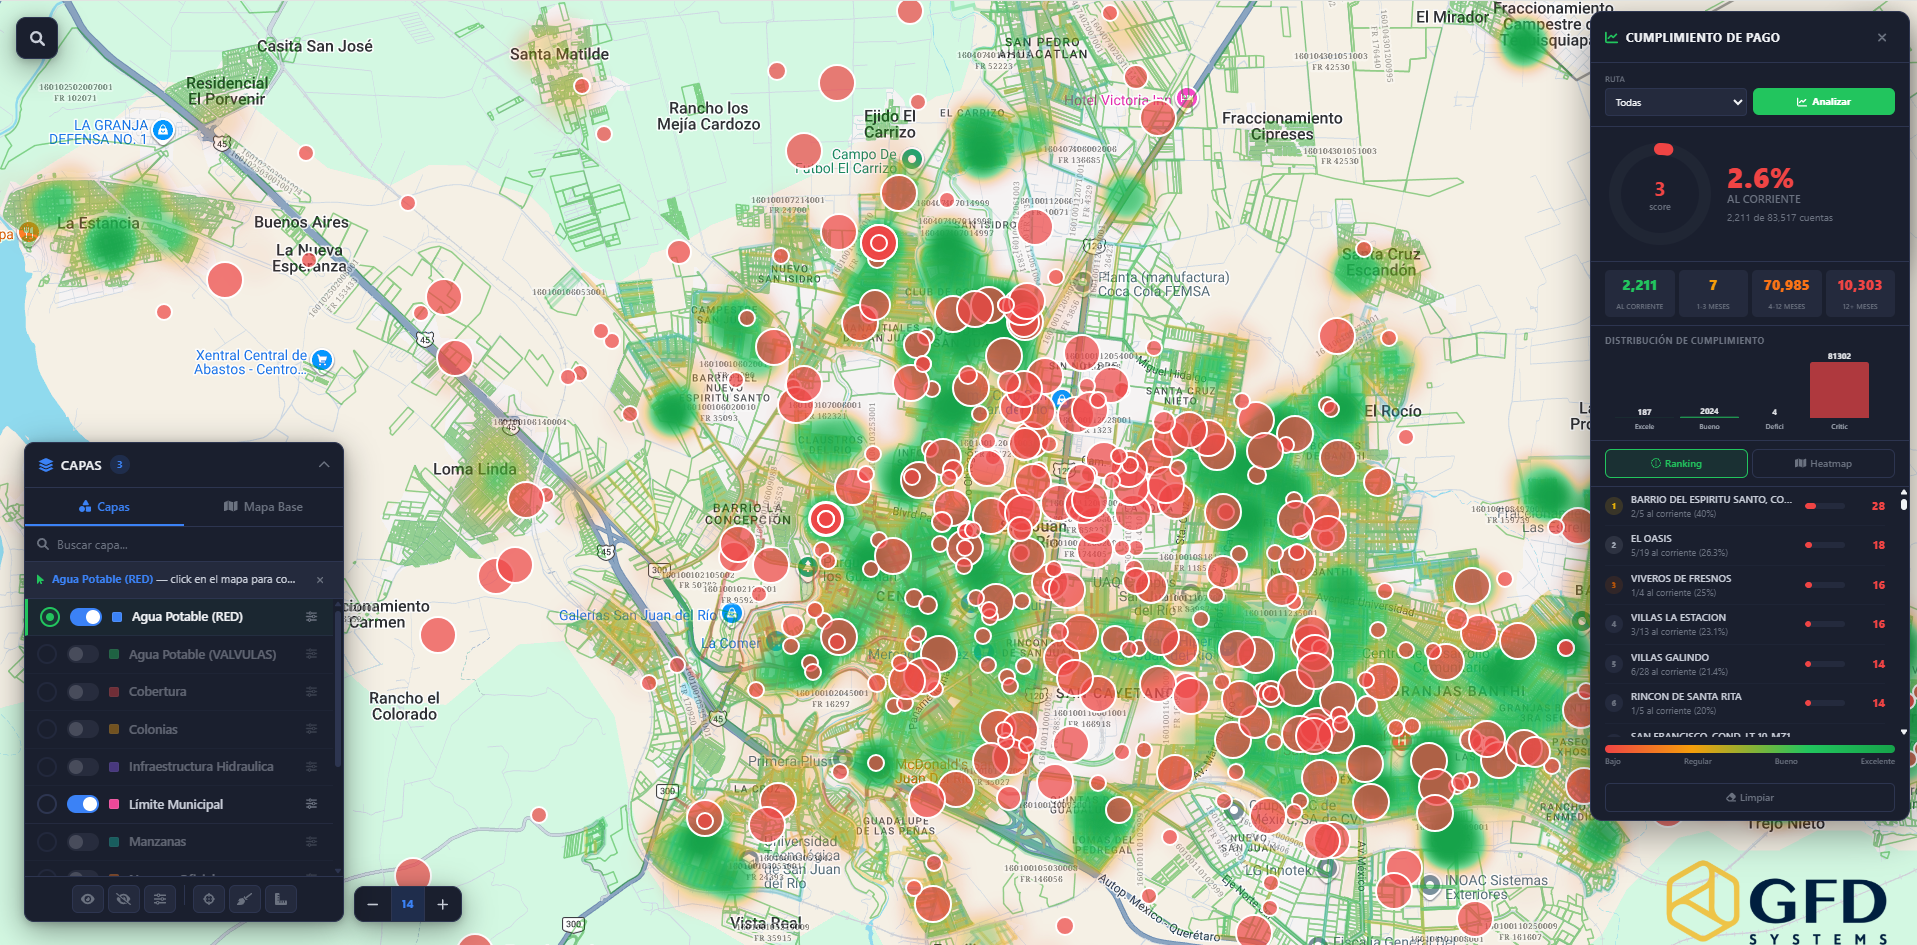Viewport: 1917px width, 945px height.
Task: Enable the Cobertura layer toggle
Action: (82, 692)
